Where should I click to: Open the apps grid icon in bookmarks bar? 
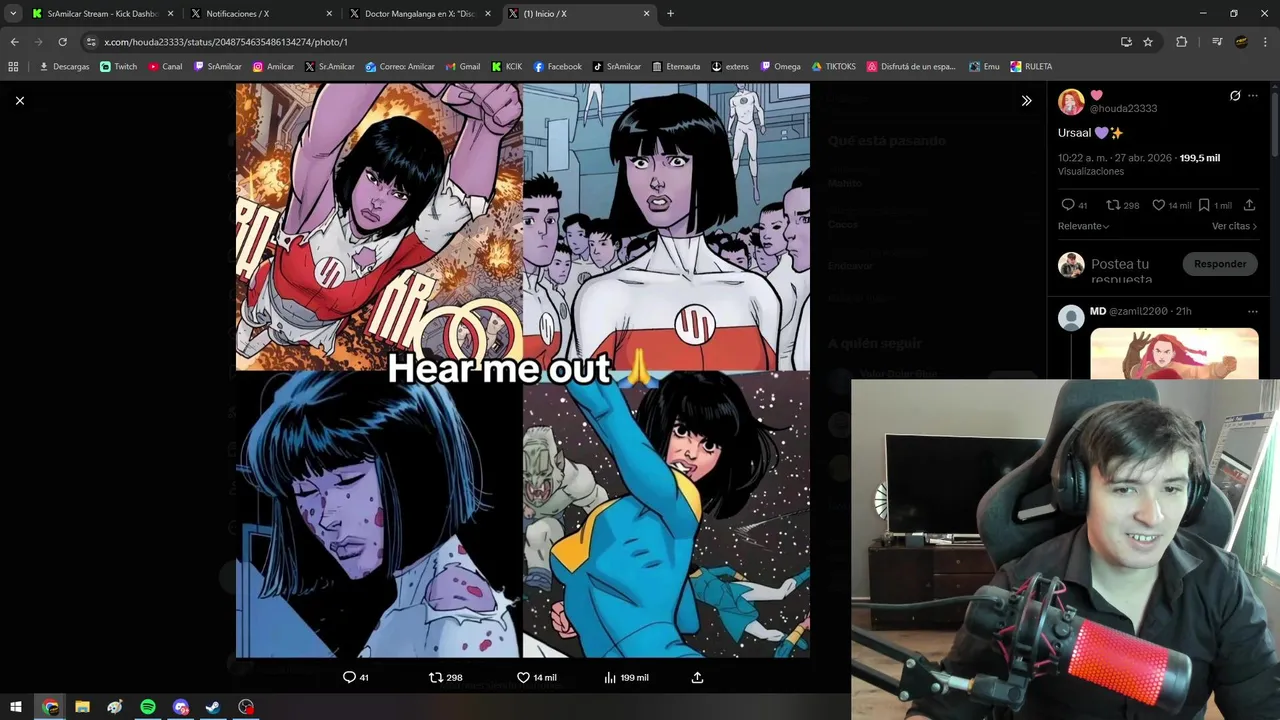coord(13,67)
